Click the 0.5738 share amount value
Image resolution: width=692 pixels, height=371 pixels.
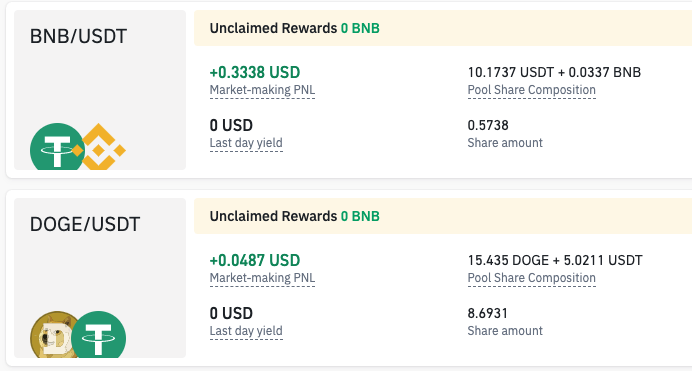(488, 125)
